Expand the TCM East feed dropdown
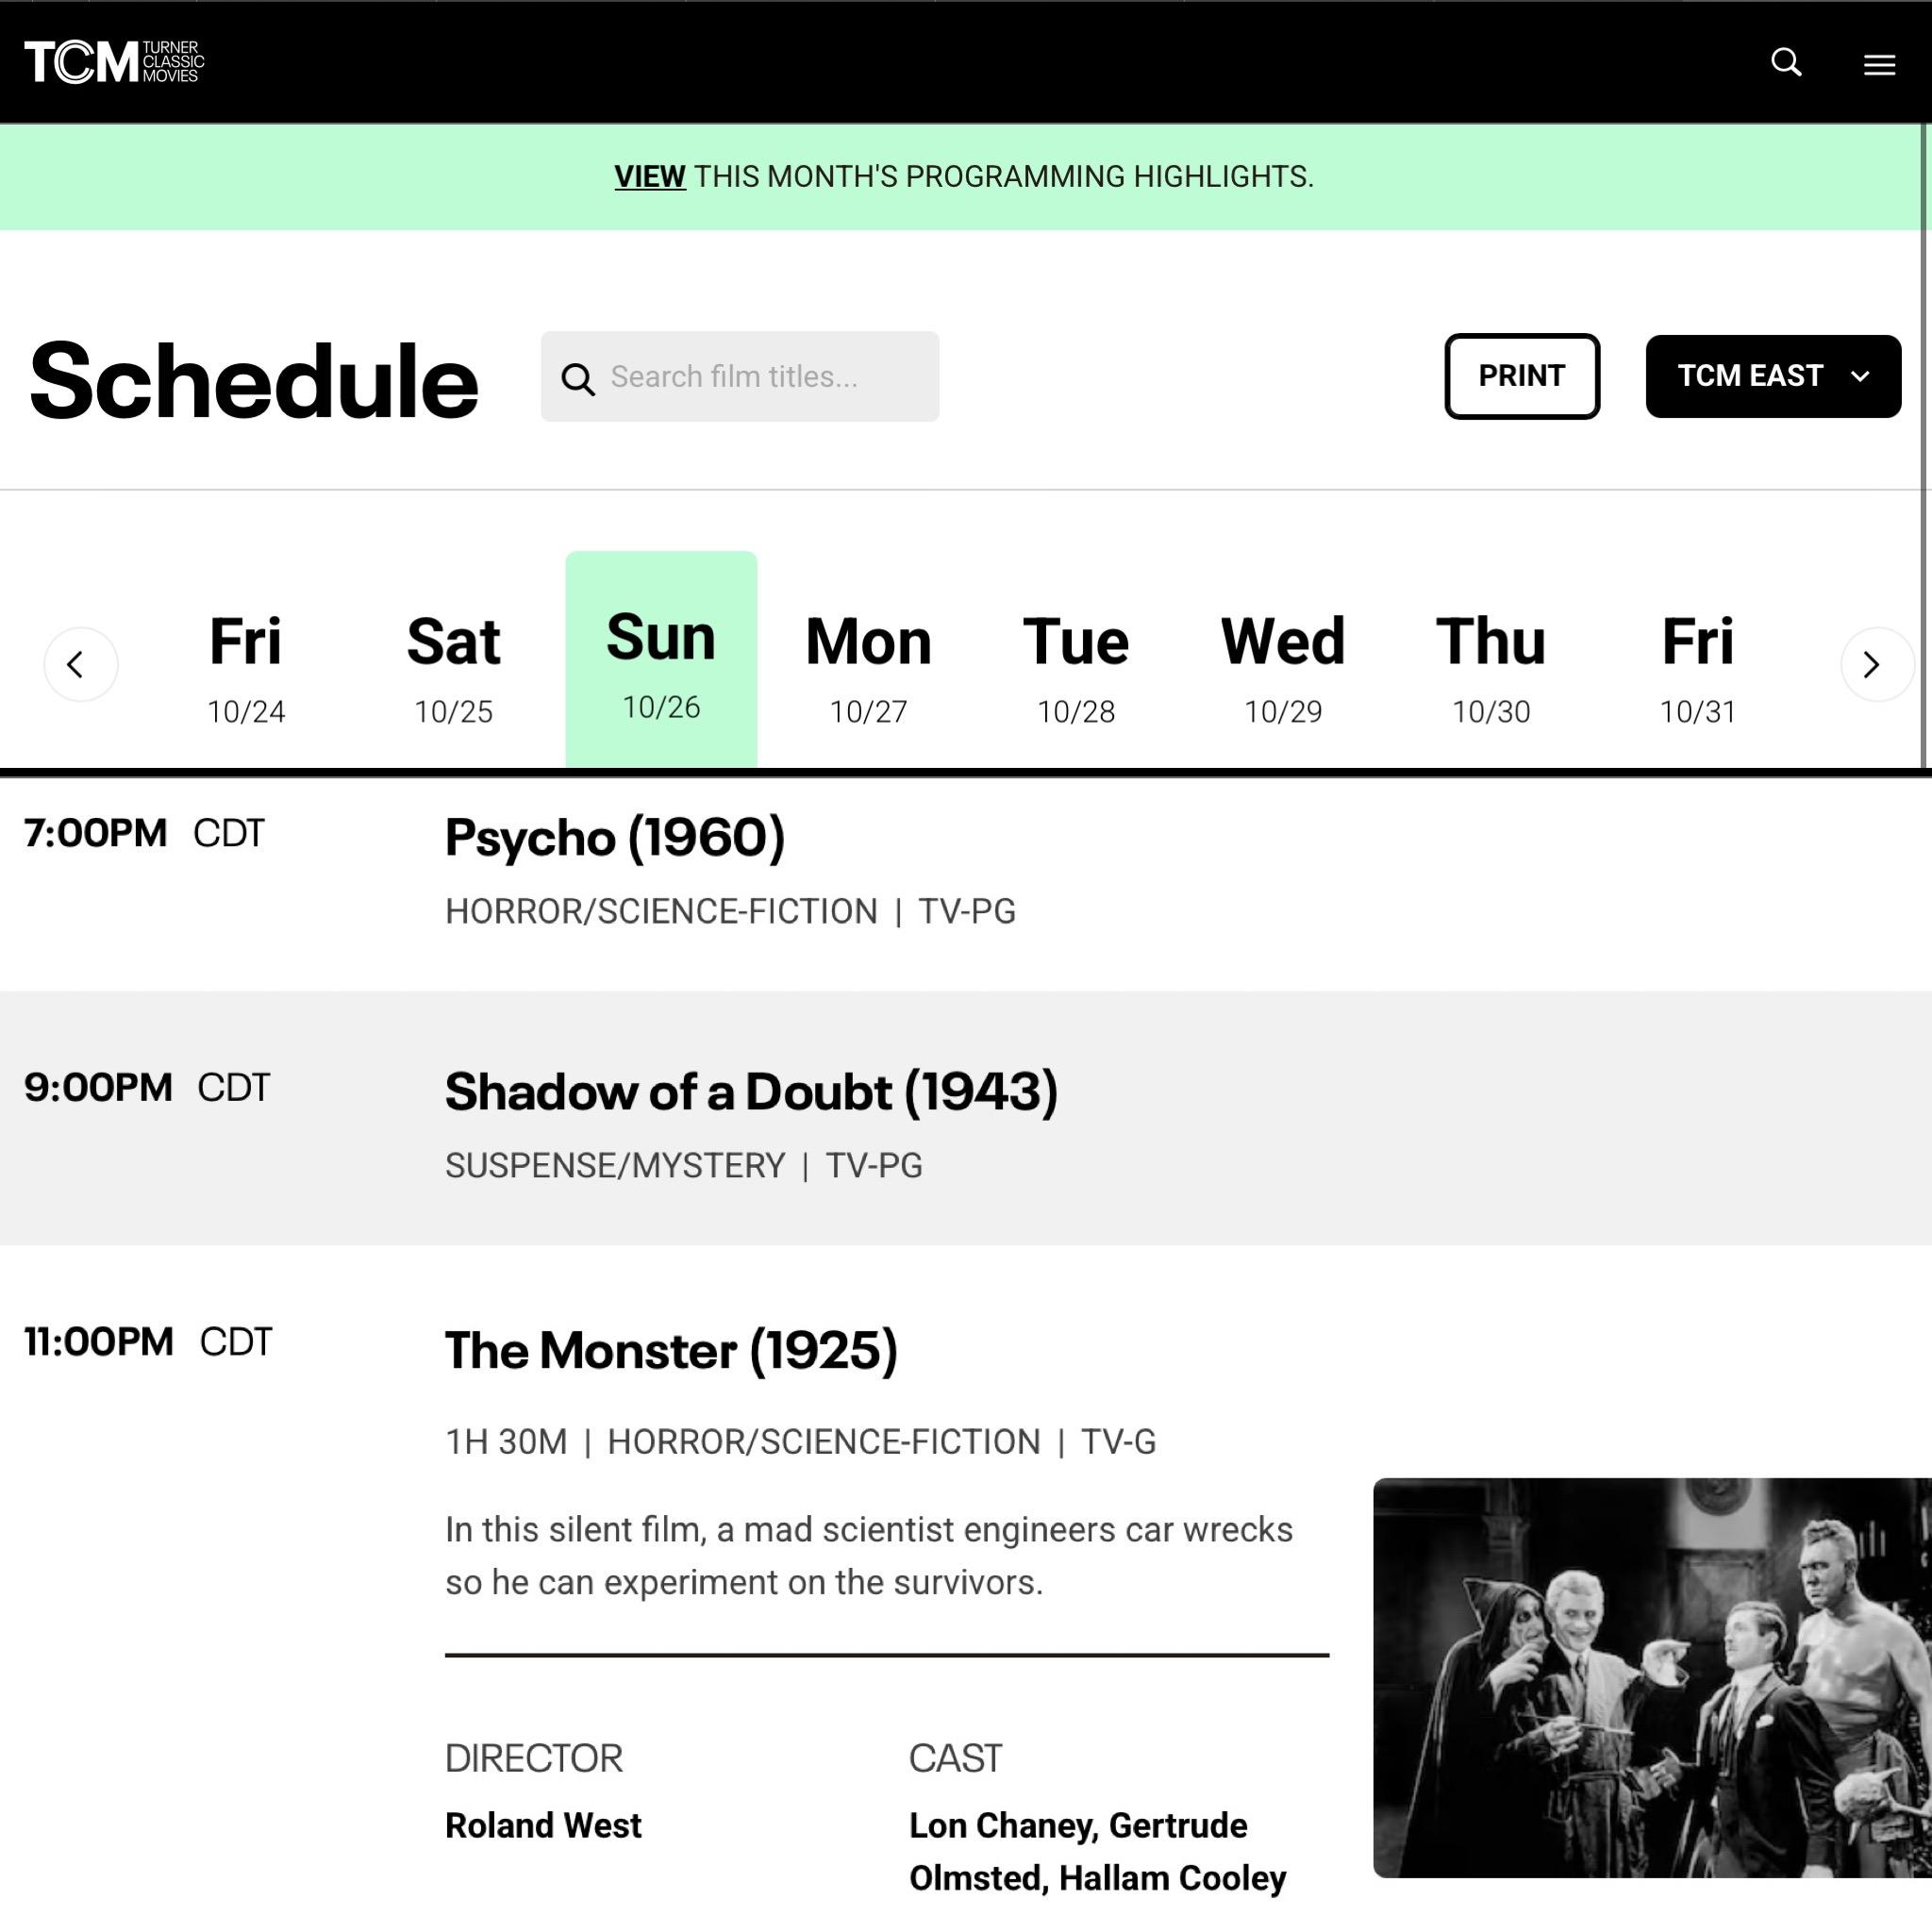 (x=1772, y=376)
